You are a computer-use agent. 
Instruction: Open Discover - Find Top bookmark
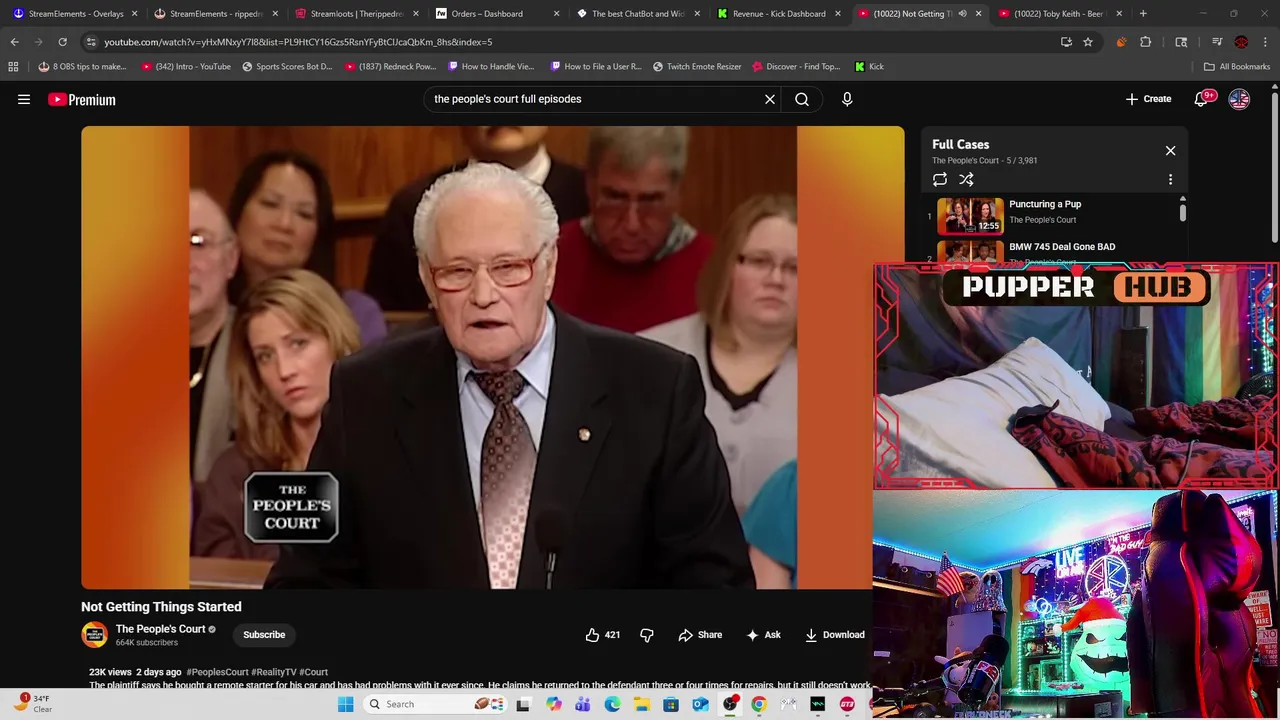click(x=795, y=66)
